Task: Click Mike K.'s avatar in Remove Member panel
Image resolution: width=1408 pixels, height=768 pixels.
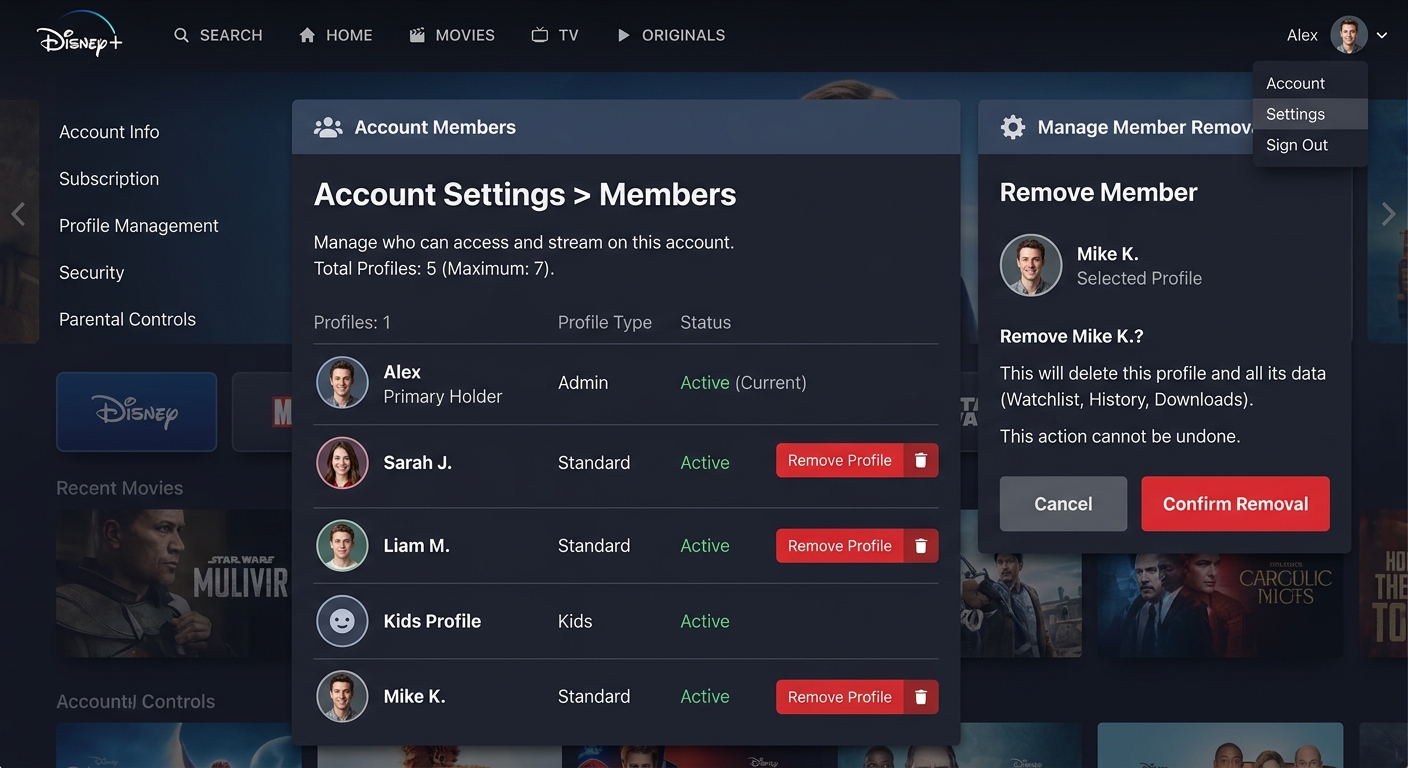Action: (1031, 264)
